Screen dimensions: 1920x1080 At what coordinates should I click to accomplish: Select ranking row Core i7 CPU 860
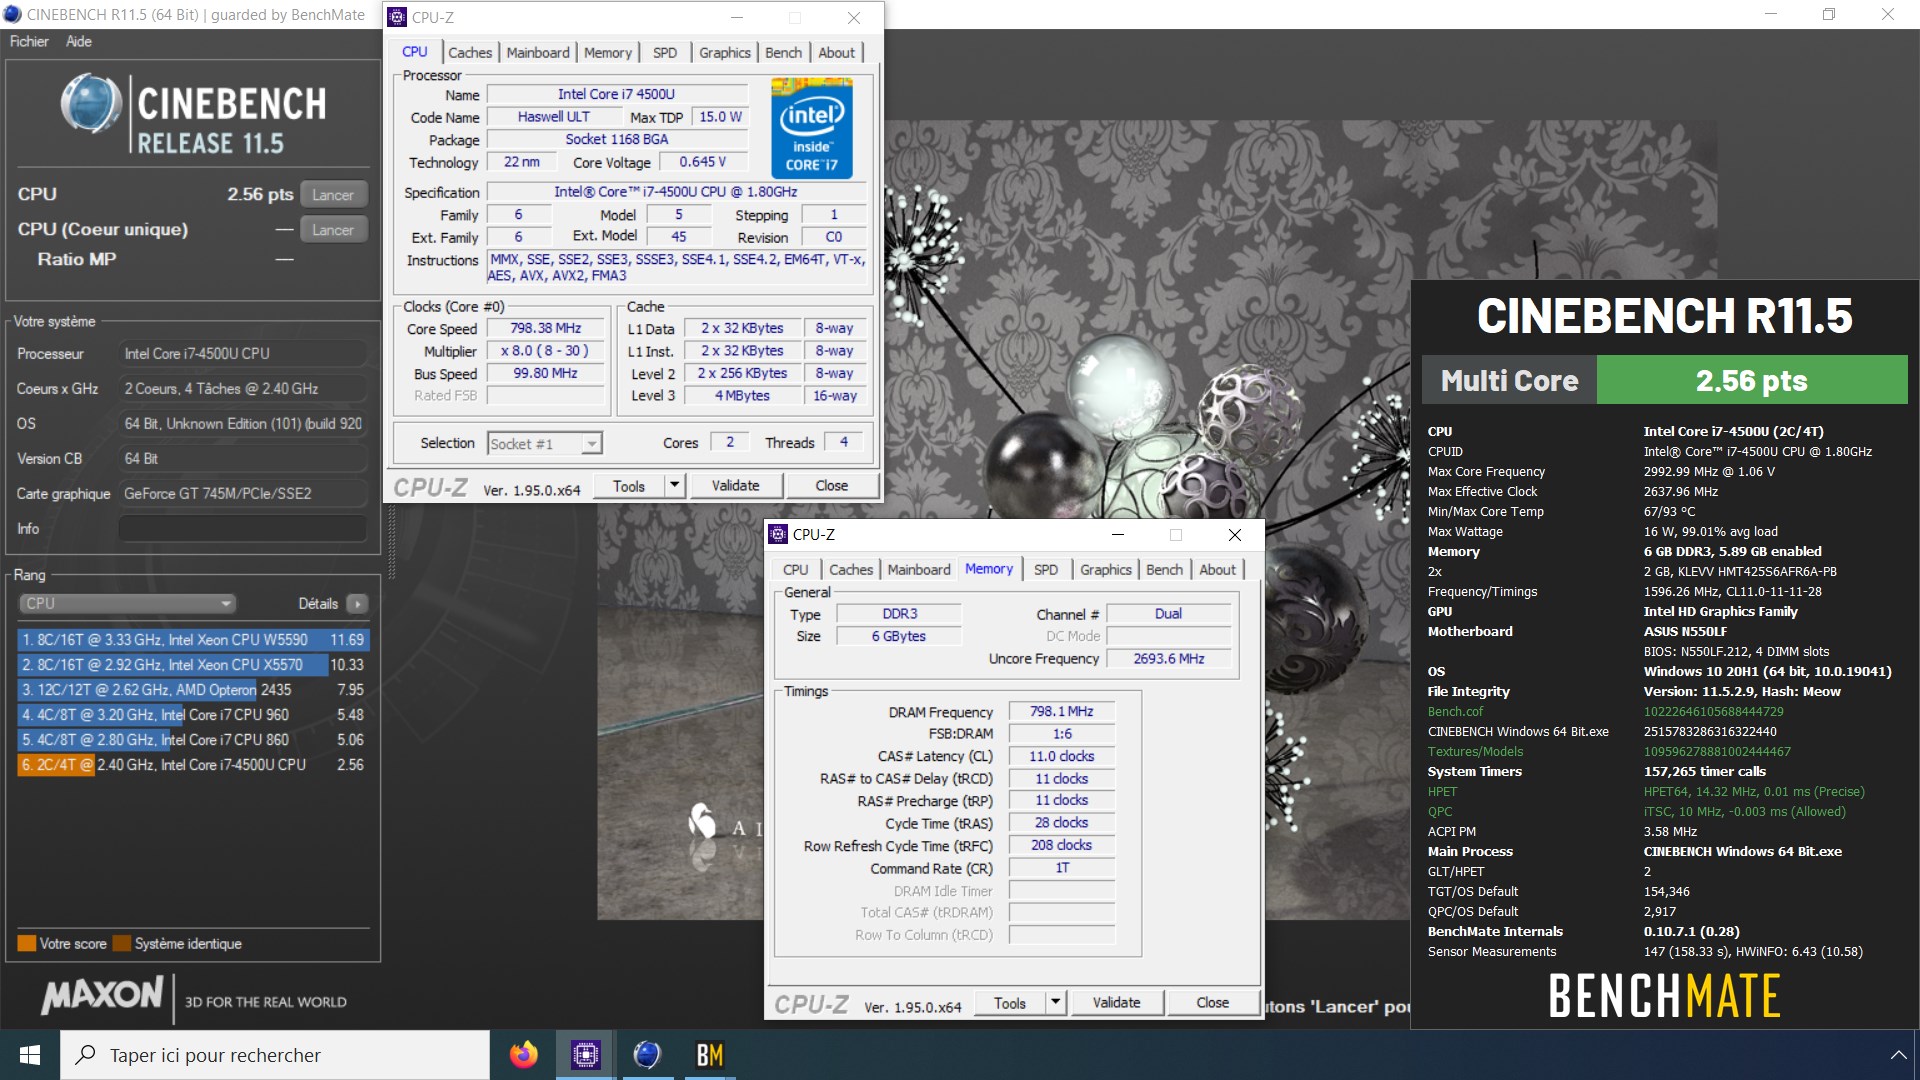193,739
